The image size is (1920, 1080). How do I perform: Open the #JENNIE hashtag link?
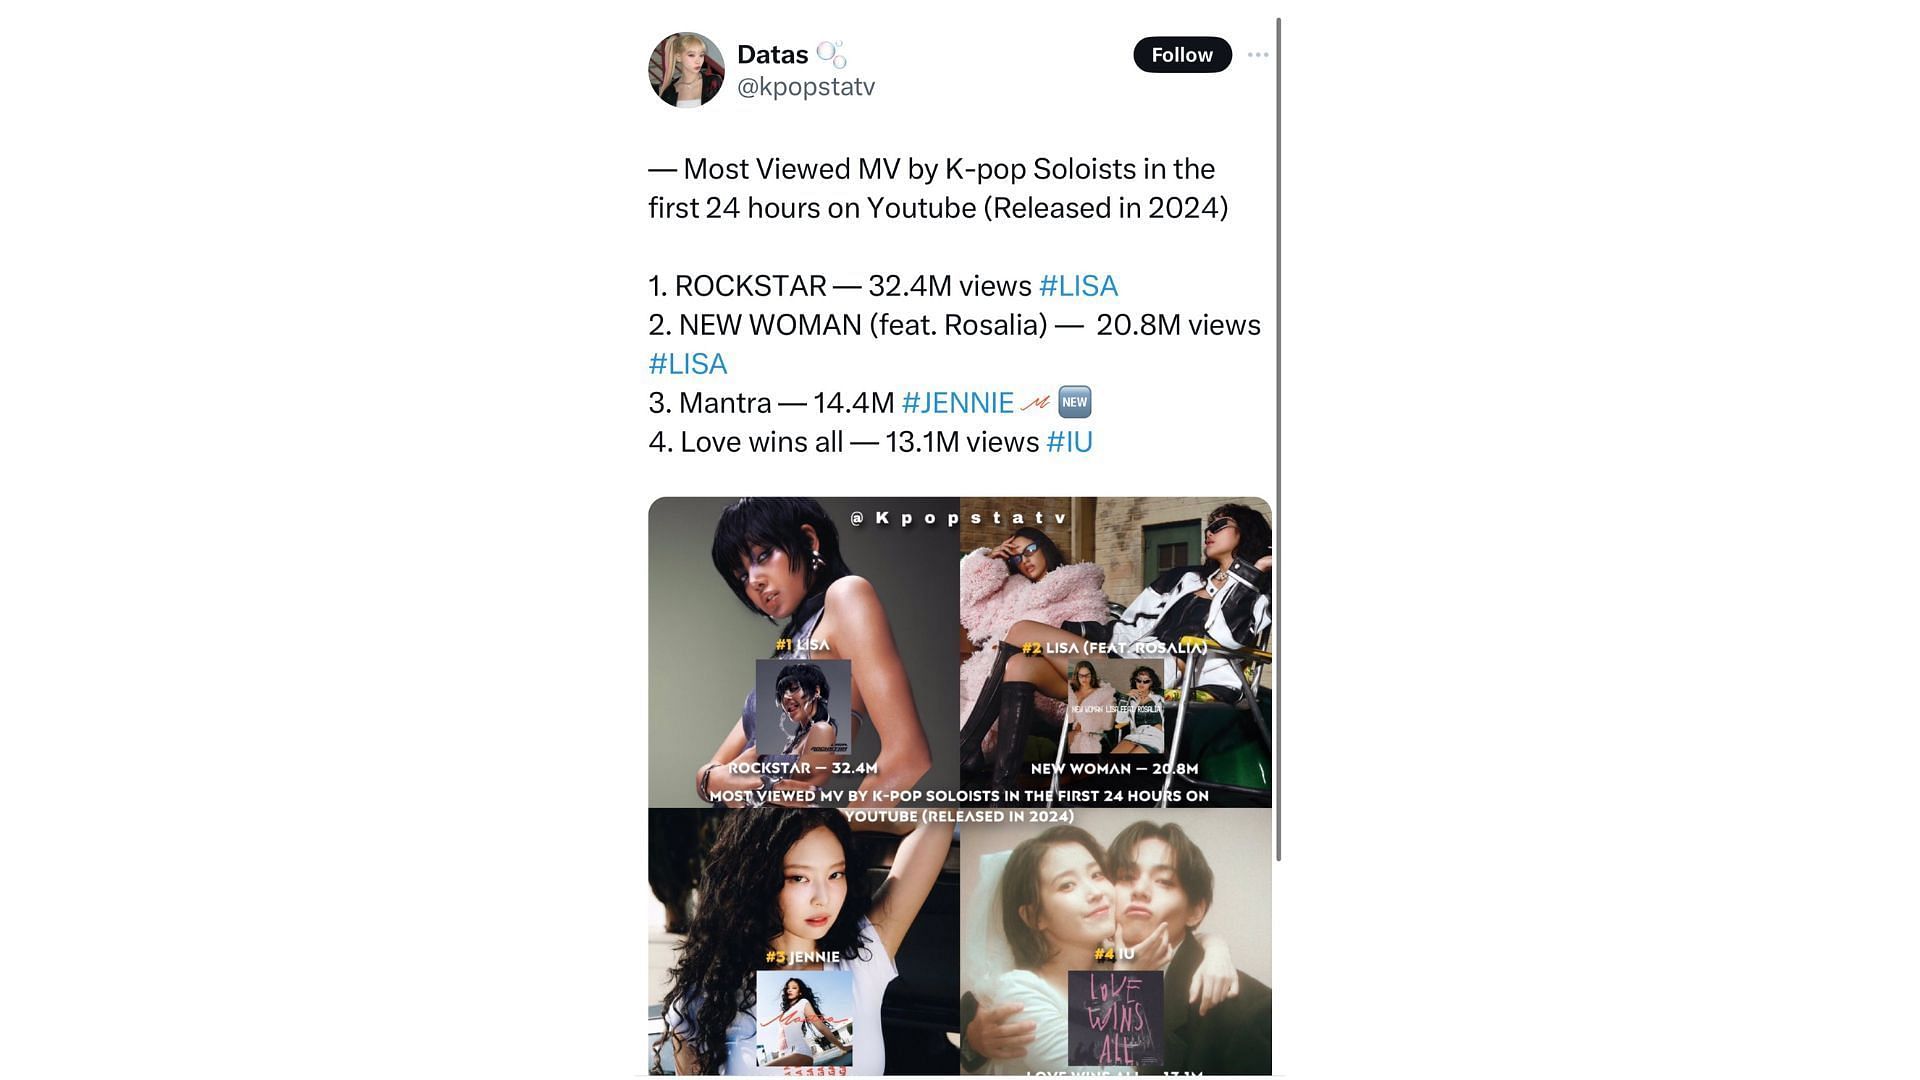click(958, 403)
